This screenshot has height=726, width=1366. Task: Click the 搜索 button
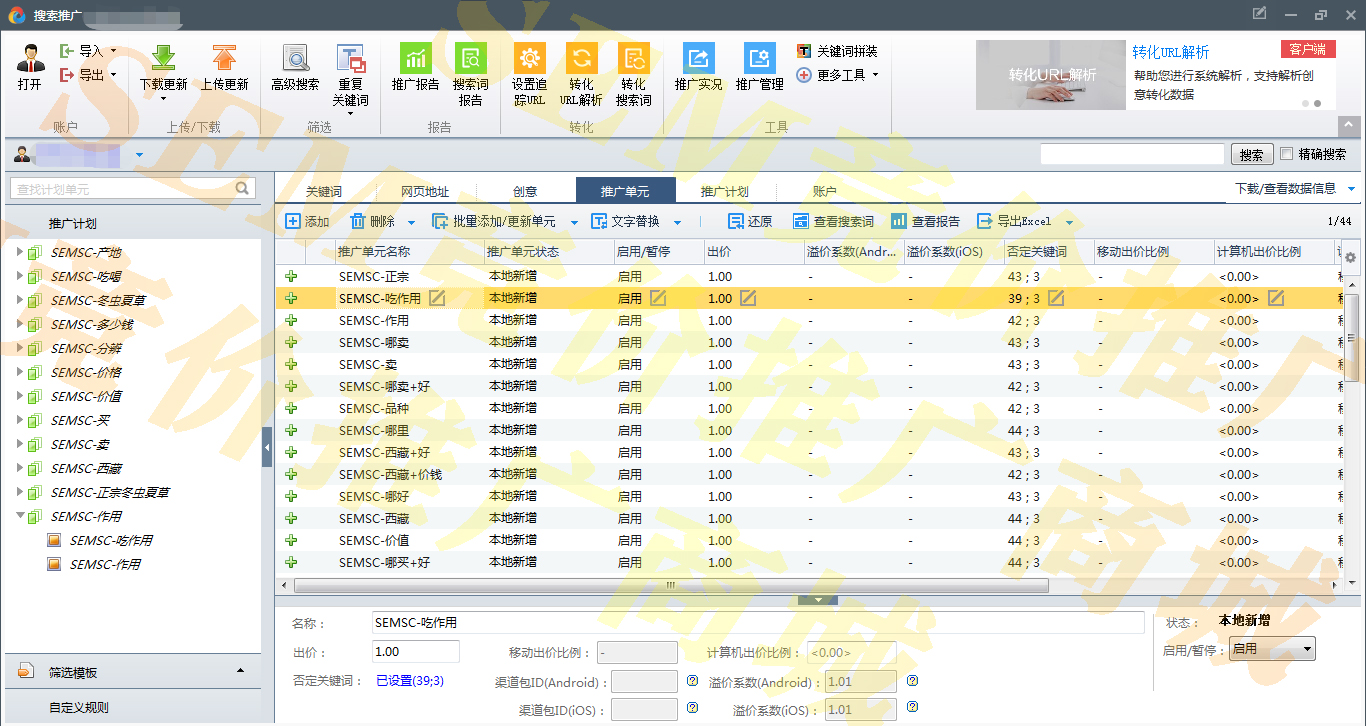(x=1251, y=155)
